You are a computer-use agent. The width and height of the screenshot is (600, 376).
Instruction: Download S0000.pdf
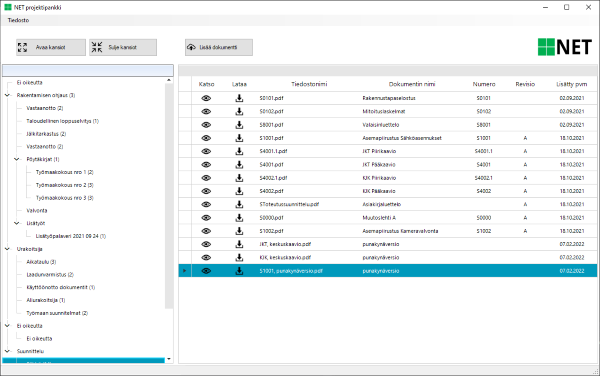tap(239, 218)
